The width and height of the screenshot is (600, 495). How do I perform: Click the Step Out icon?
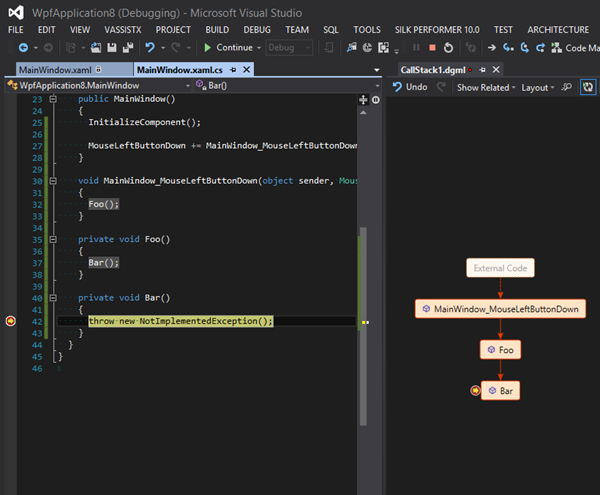[540, 48]
